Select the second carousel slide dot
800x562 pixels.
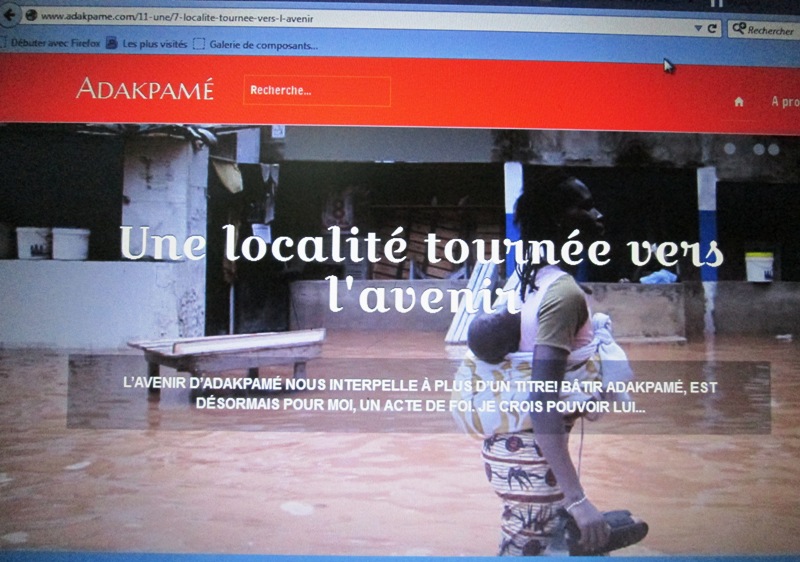pos(758,149)
